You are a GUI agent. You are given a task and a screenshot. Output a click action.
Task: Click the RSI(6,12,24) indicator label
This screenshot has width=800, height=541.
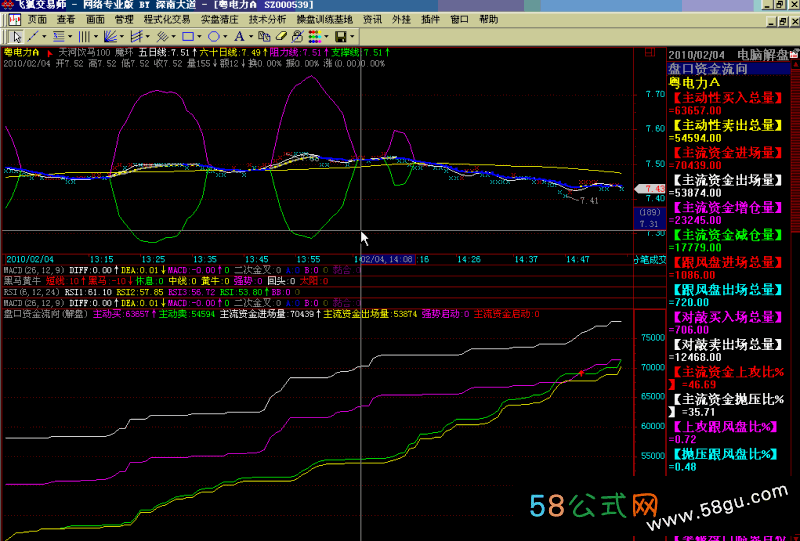point(33,292)
